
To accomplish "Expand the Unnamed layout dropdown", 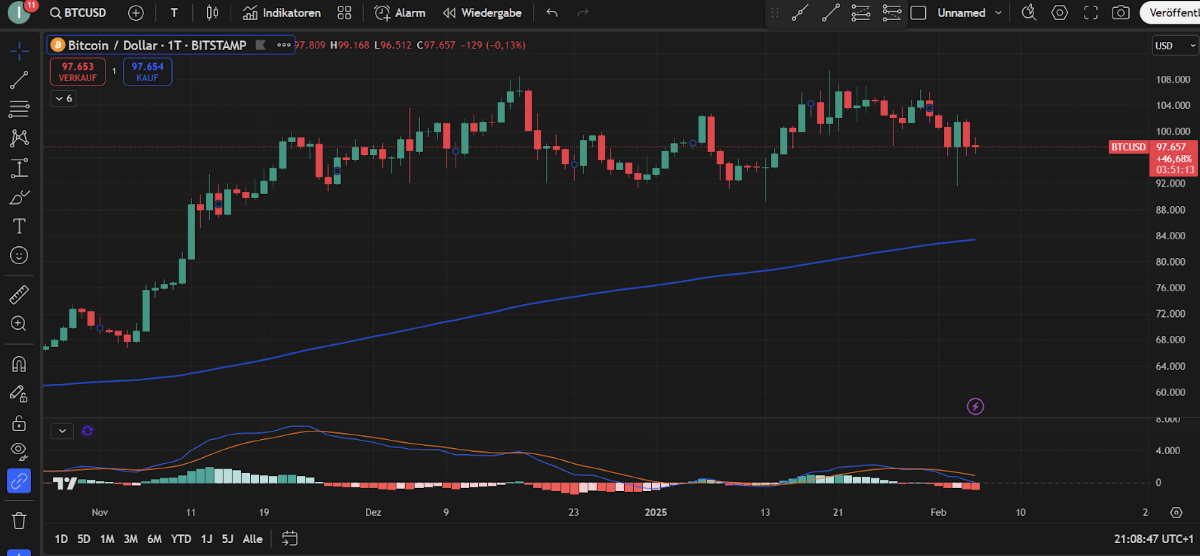I will click(995, 13).
